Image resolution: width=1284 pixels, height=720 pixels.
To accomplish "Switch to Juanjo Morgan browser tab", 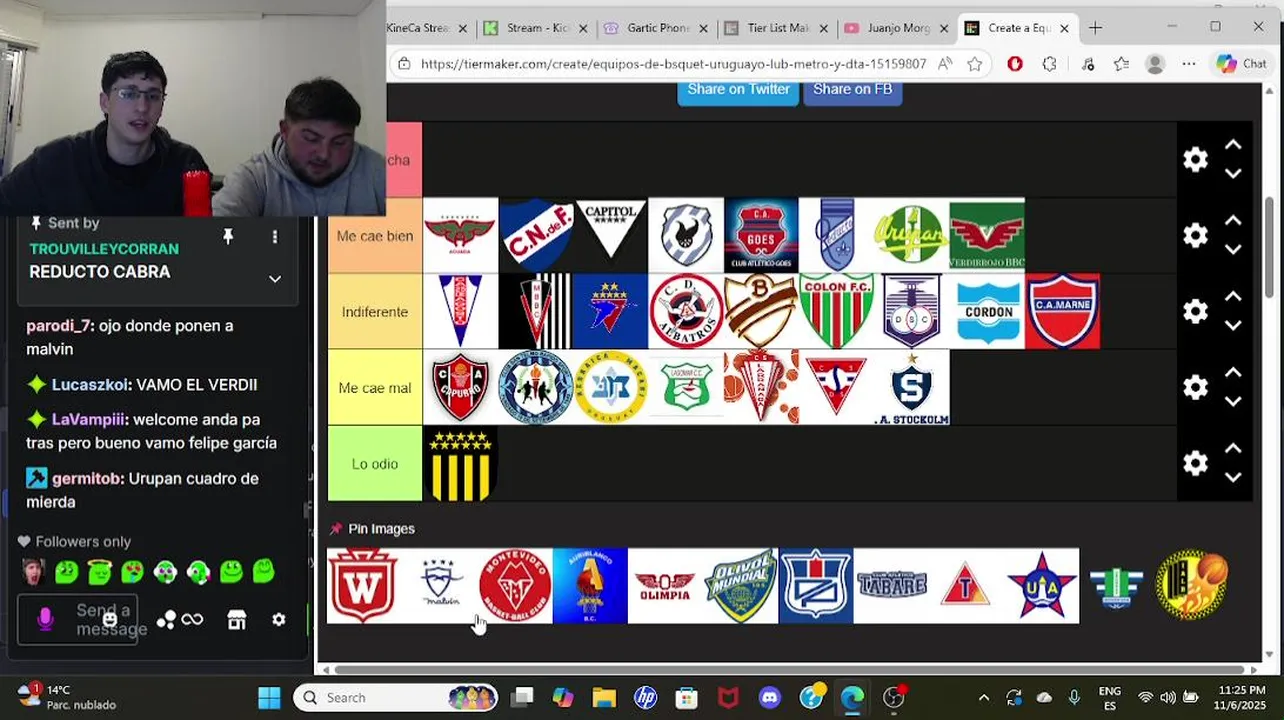I will coord(898,28).
